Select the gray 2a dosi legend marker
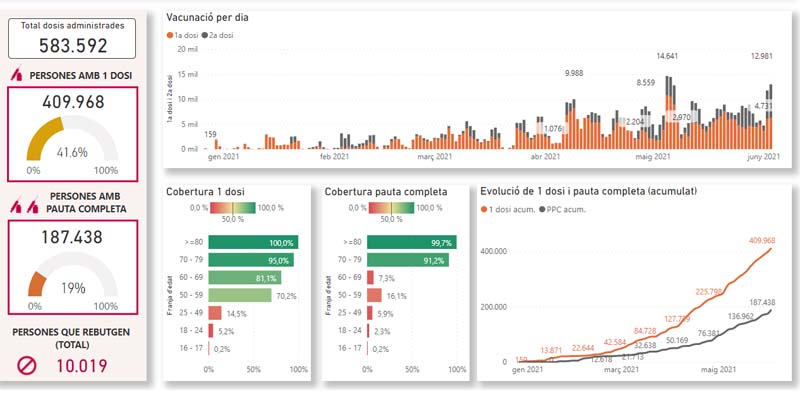Screen dimensions: 800x393 pyautogui.click(x=205, y=36)
